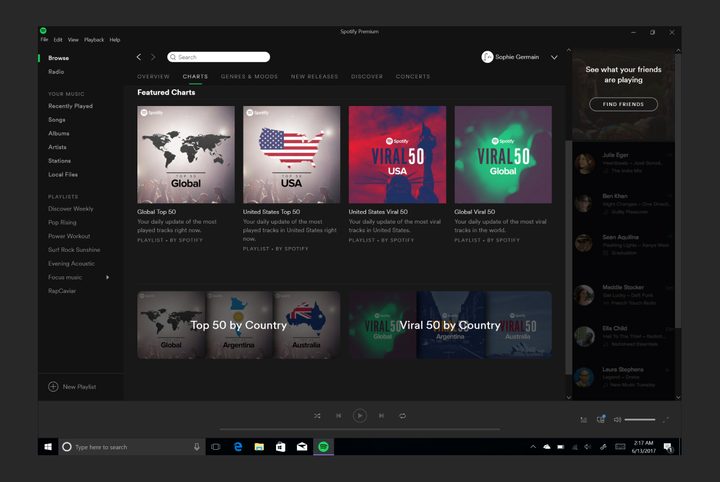
Task: Adjust the volume slider
Action: (640, 420)
